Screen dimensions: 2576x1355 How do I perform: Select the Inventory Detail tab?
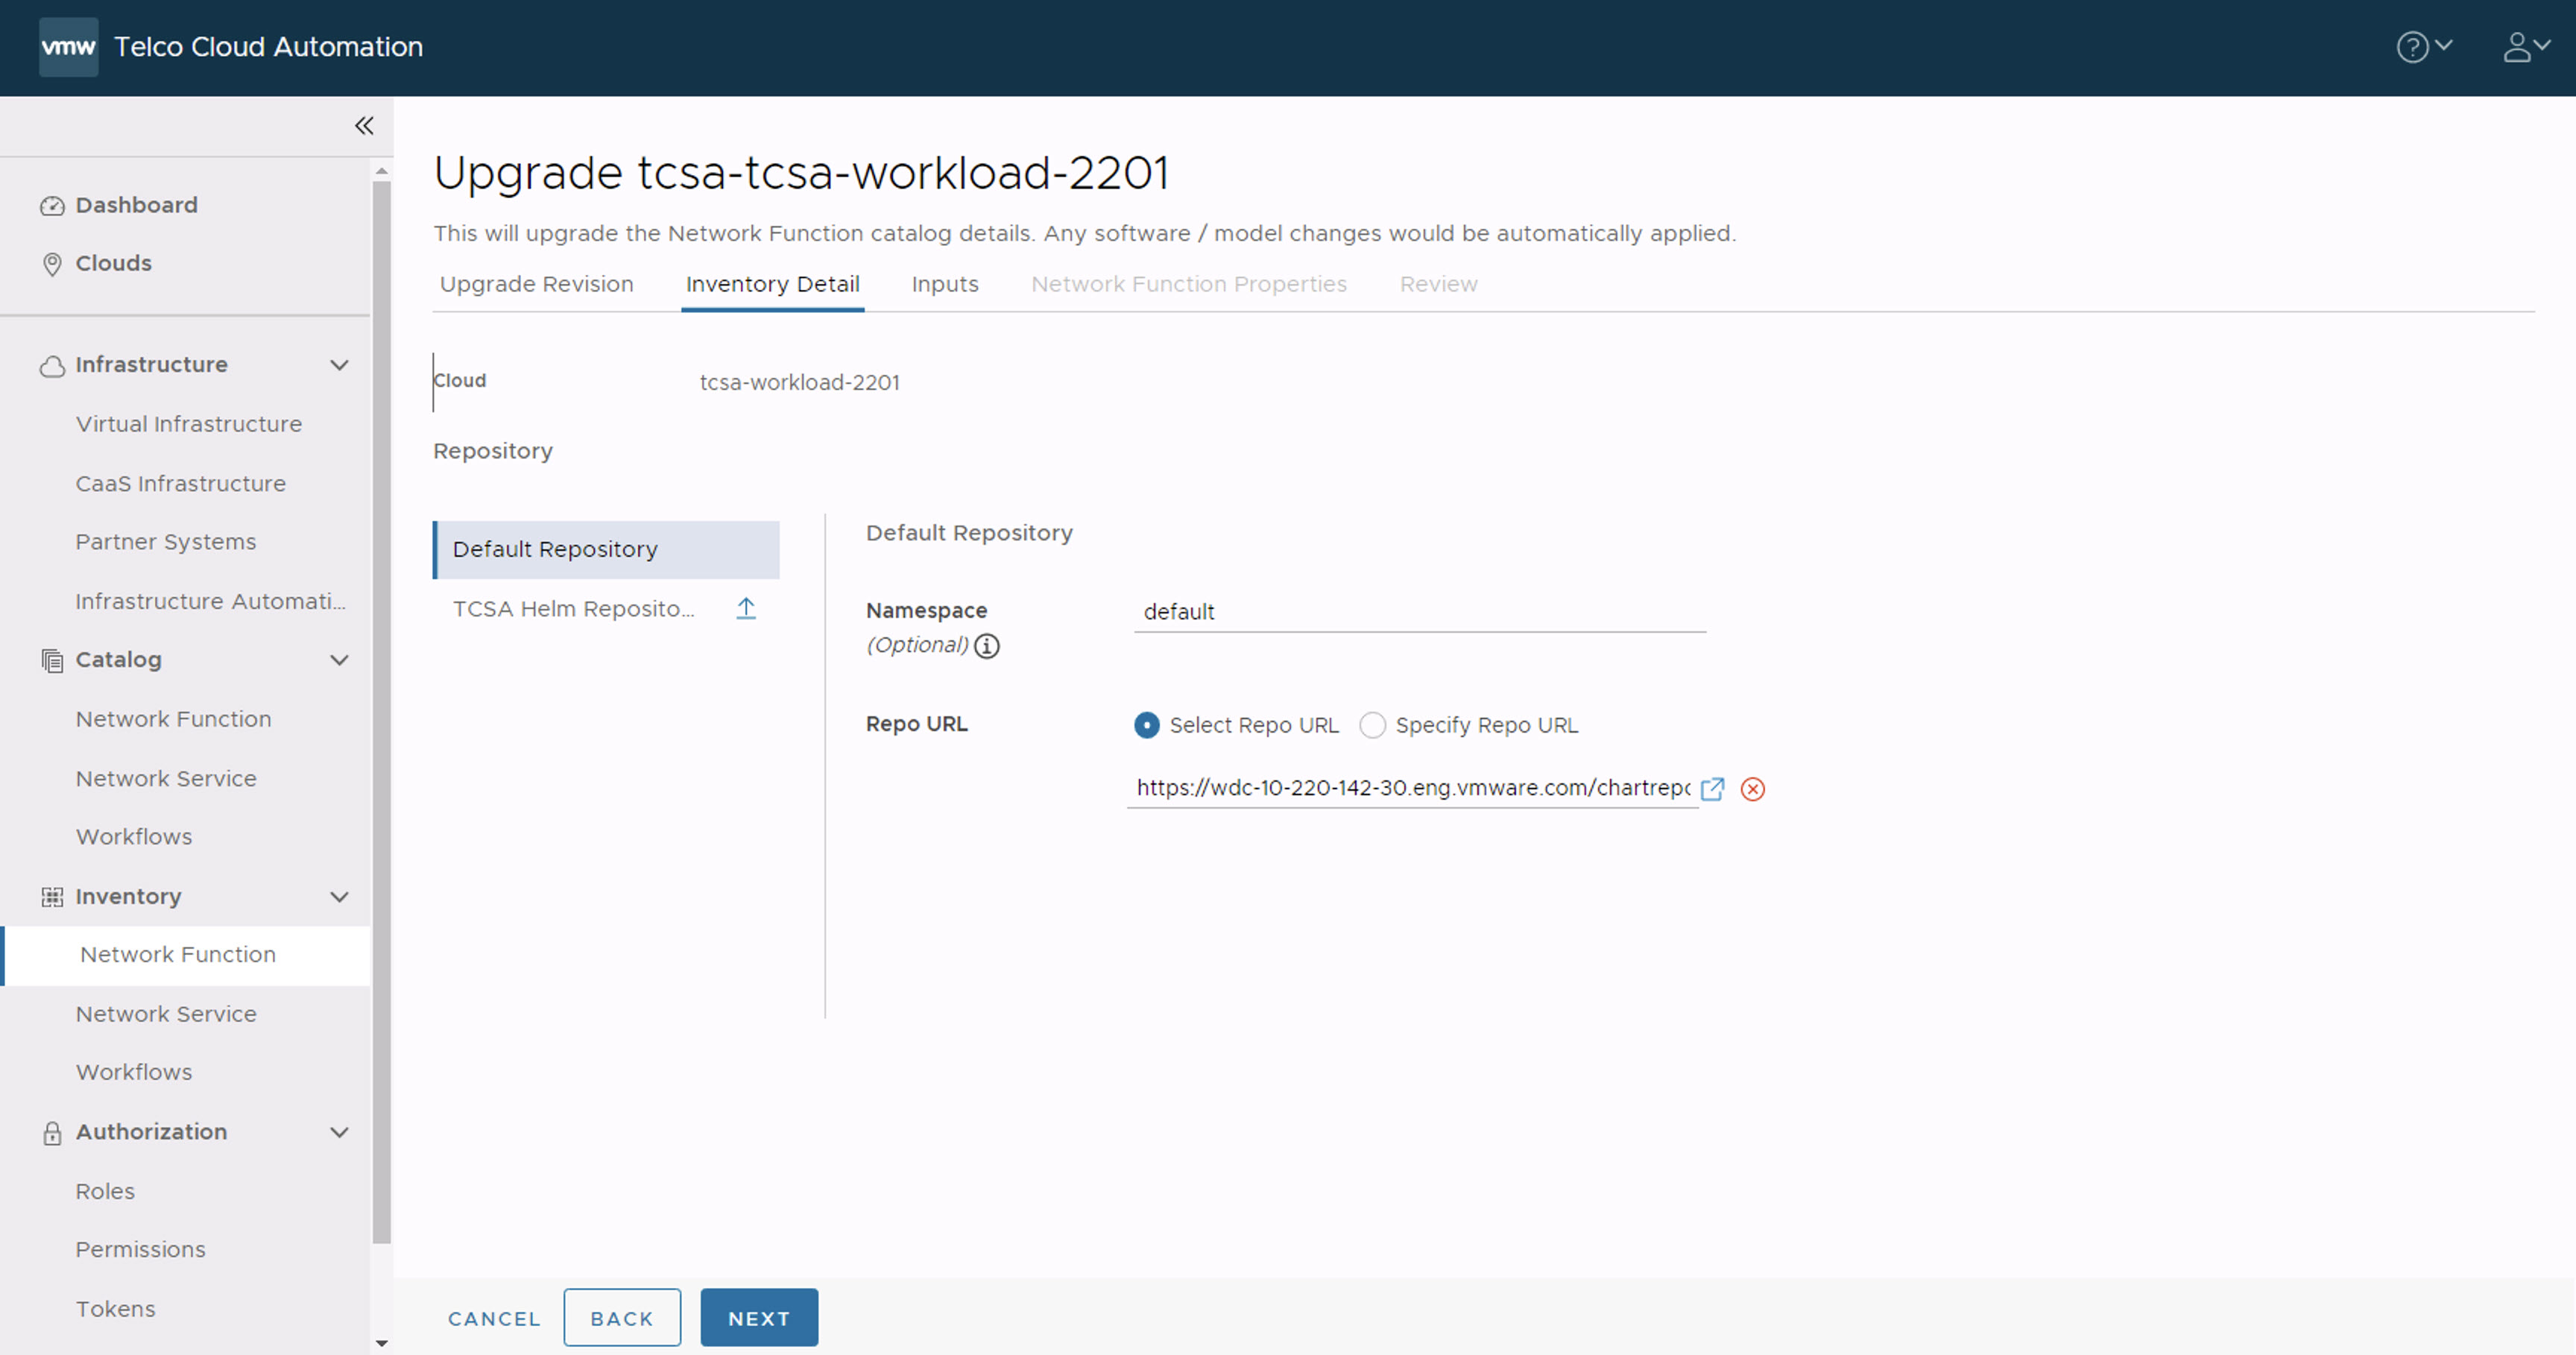772,284
